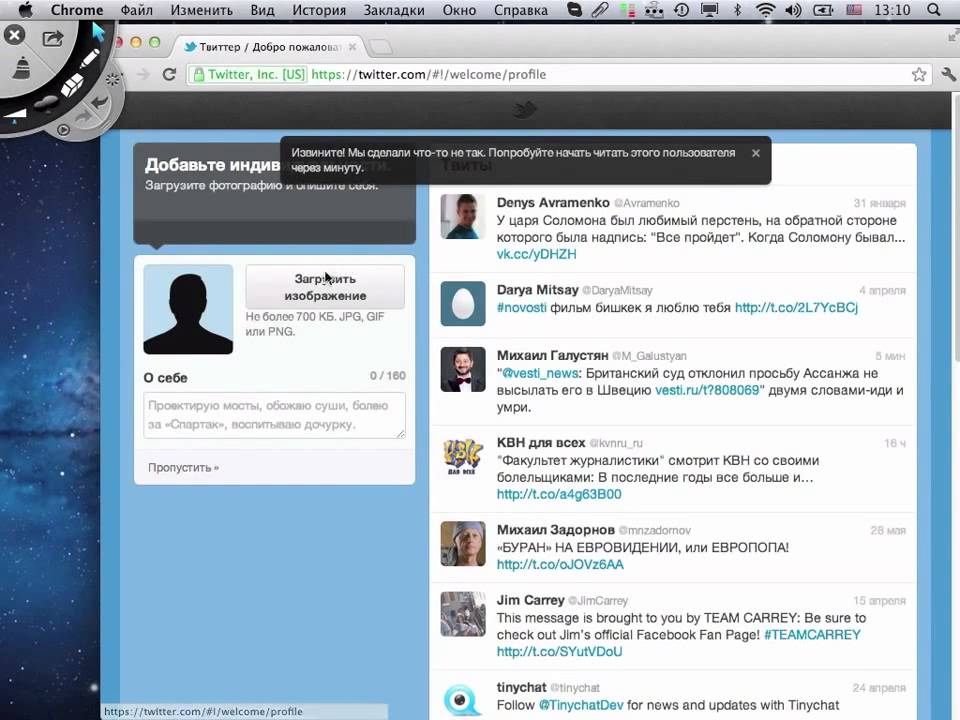Open the Окно menu

tap(459, 10)
